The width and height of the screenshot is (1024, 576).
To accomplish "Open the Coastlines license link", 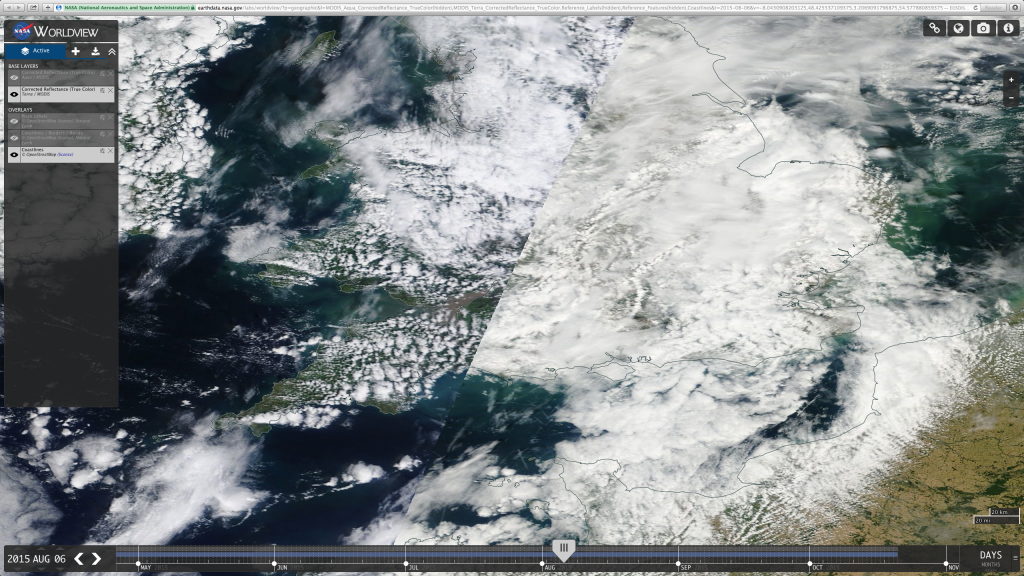I will pyautogui.click(x=65, y=155).
